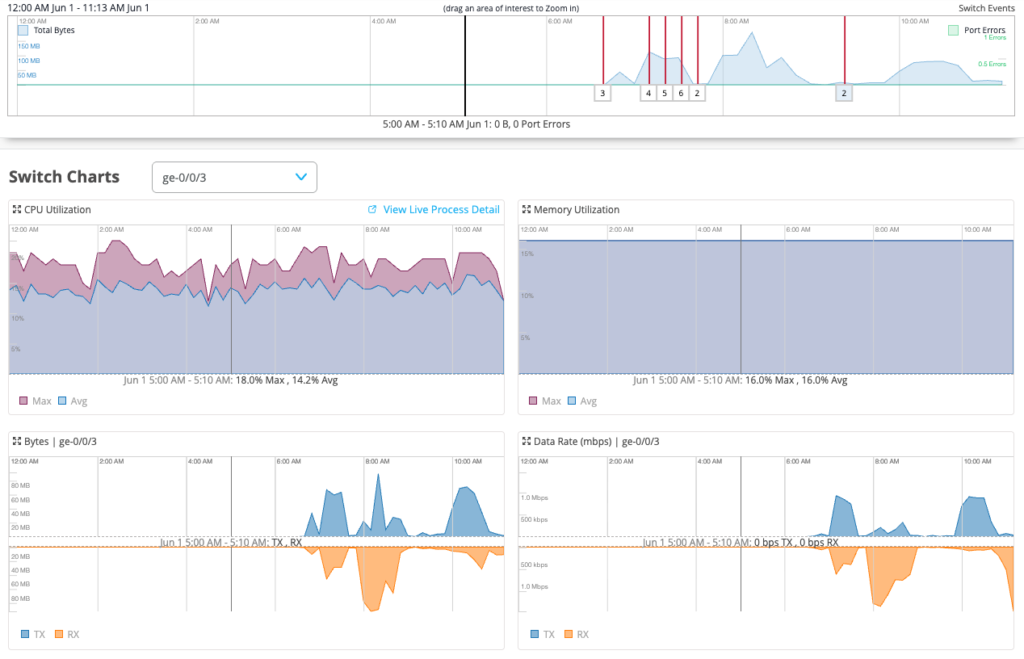Expand the Data Rate chart fullscreen icon
1024x659 pixels.
tap(526, 442)
